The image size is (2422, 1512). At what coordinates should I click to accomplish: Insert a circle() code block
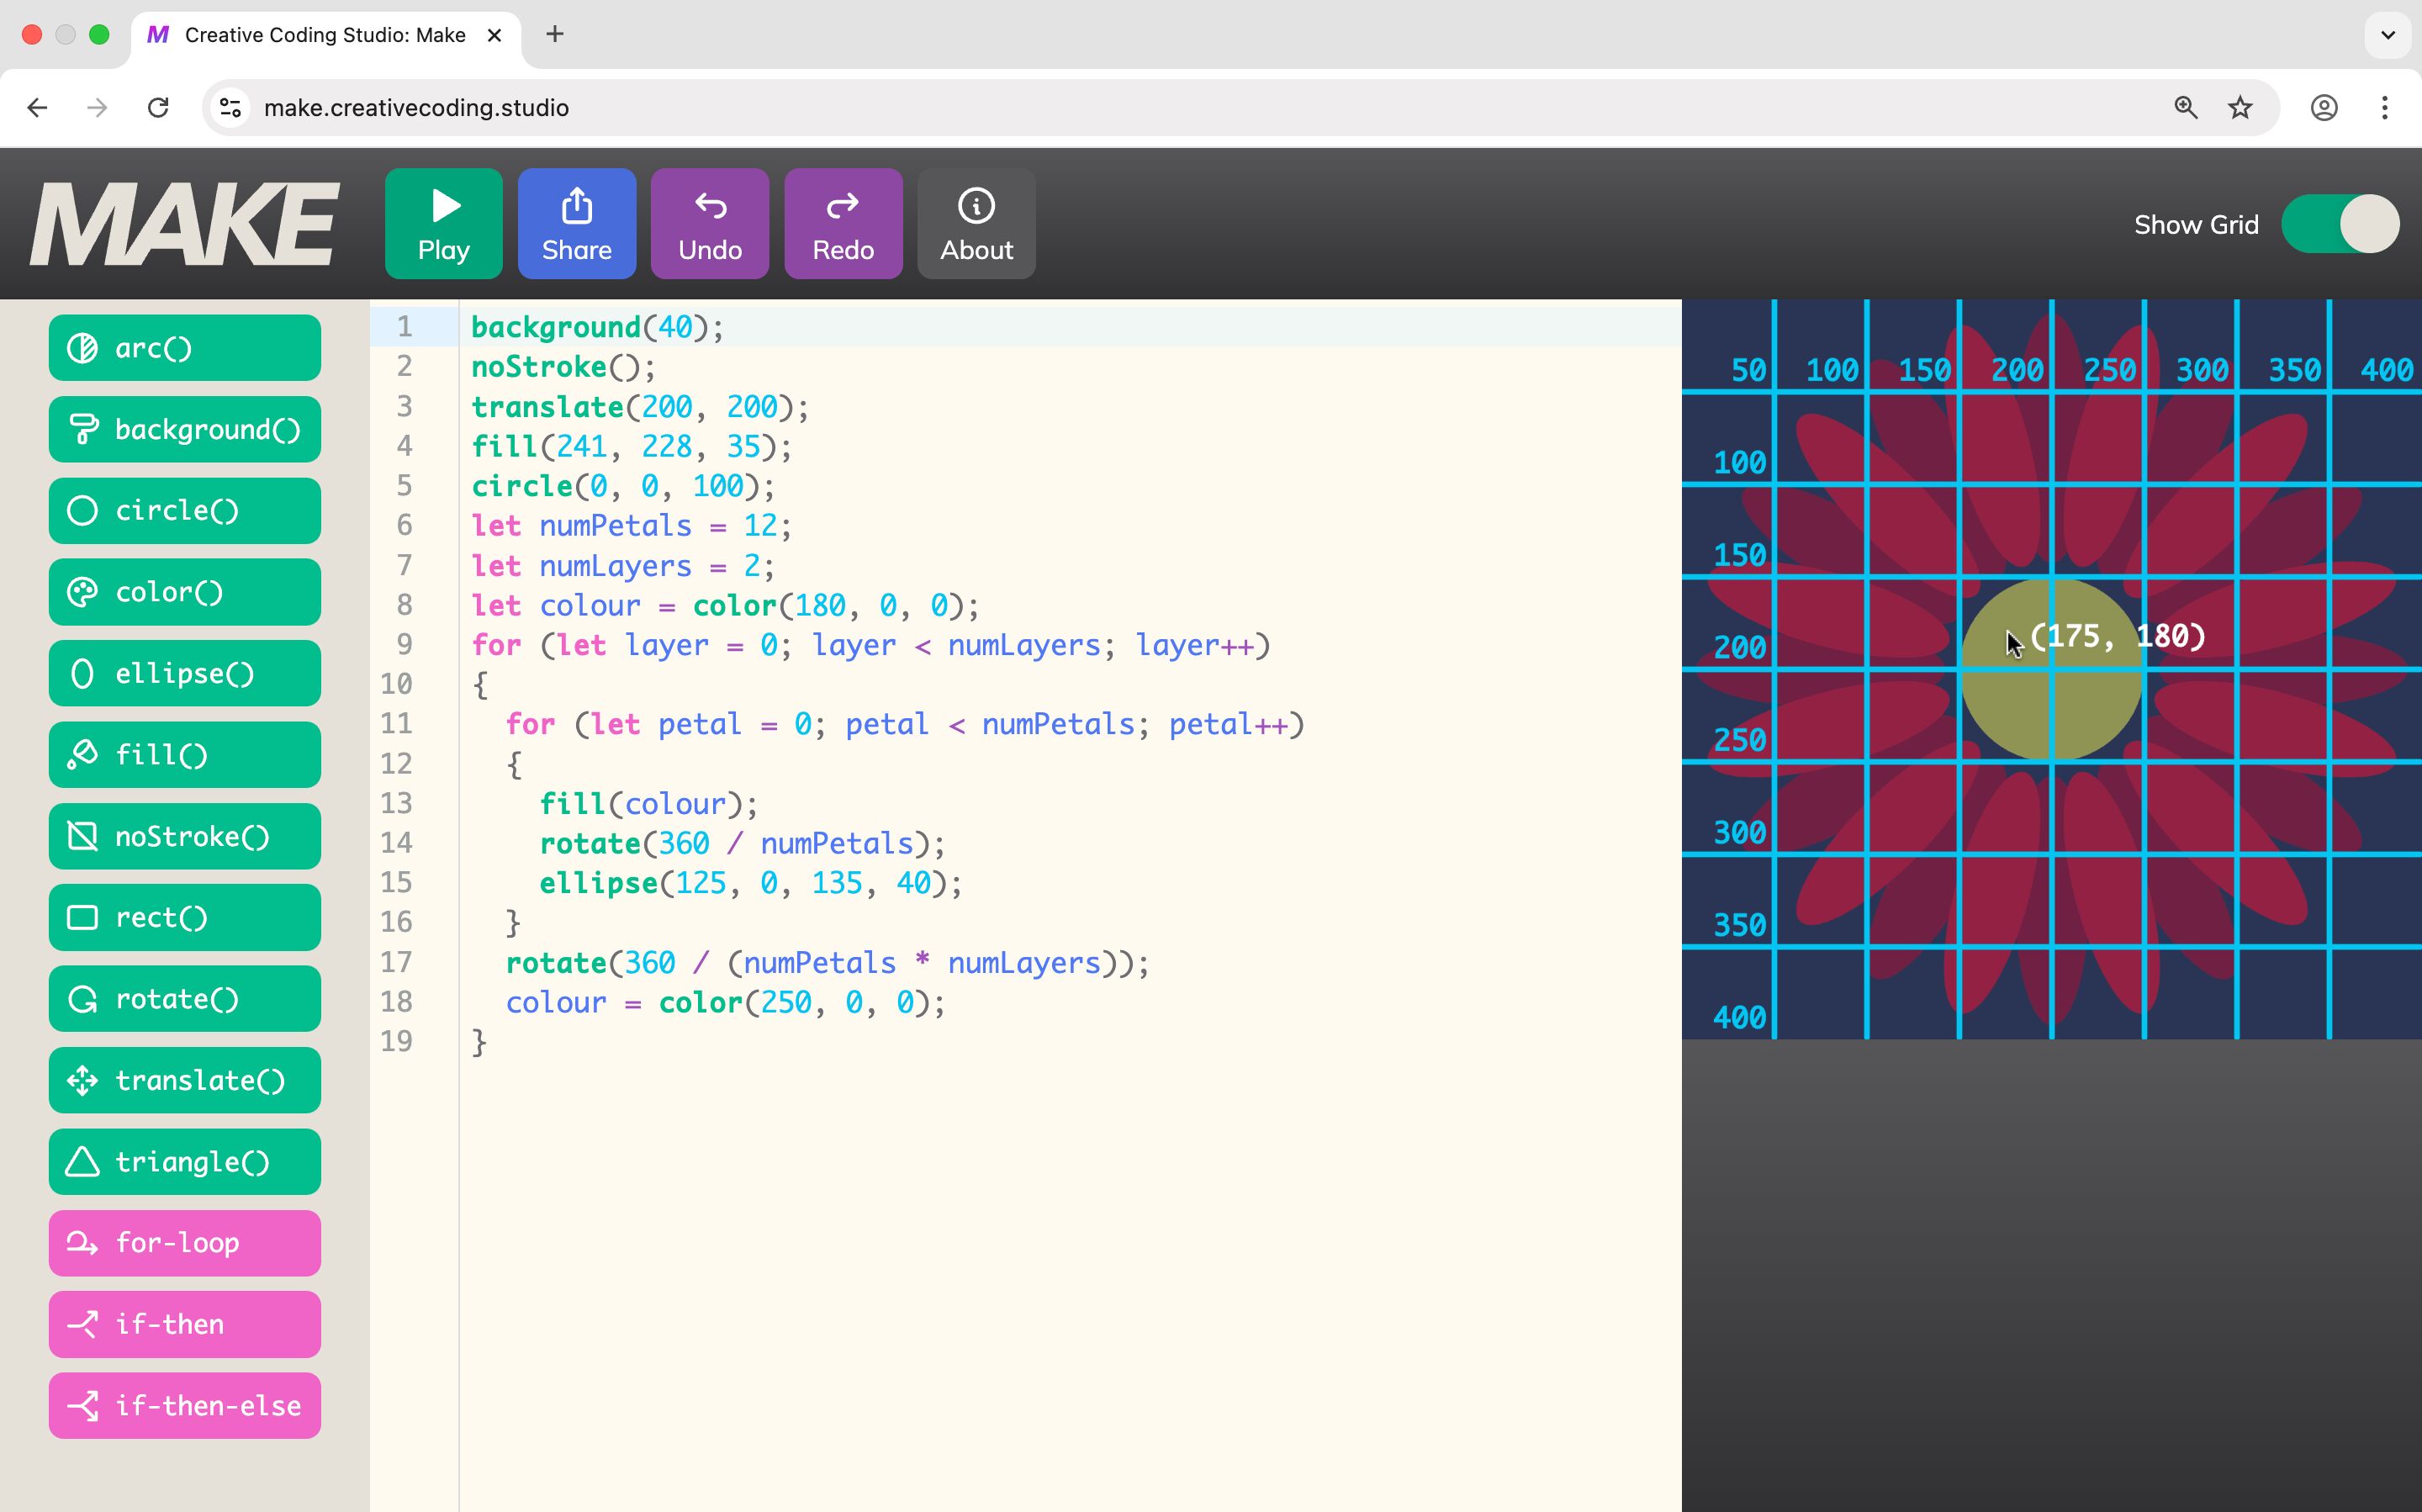coord(184,511)
